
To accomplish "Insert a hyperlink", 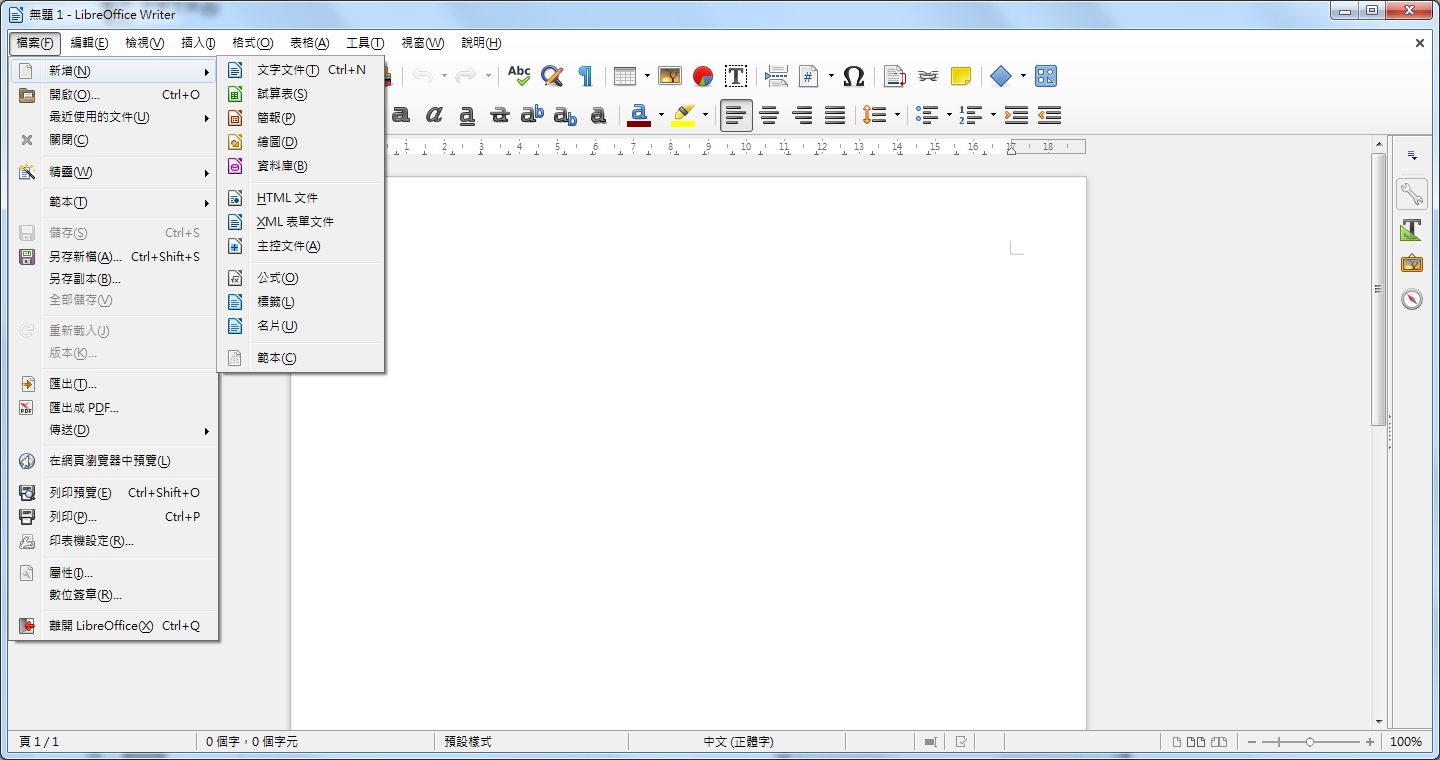I will click(x=927, y=76).
